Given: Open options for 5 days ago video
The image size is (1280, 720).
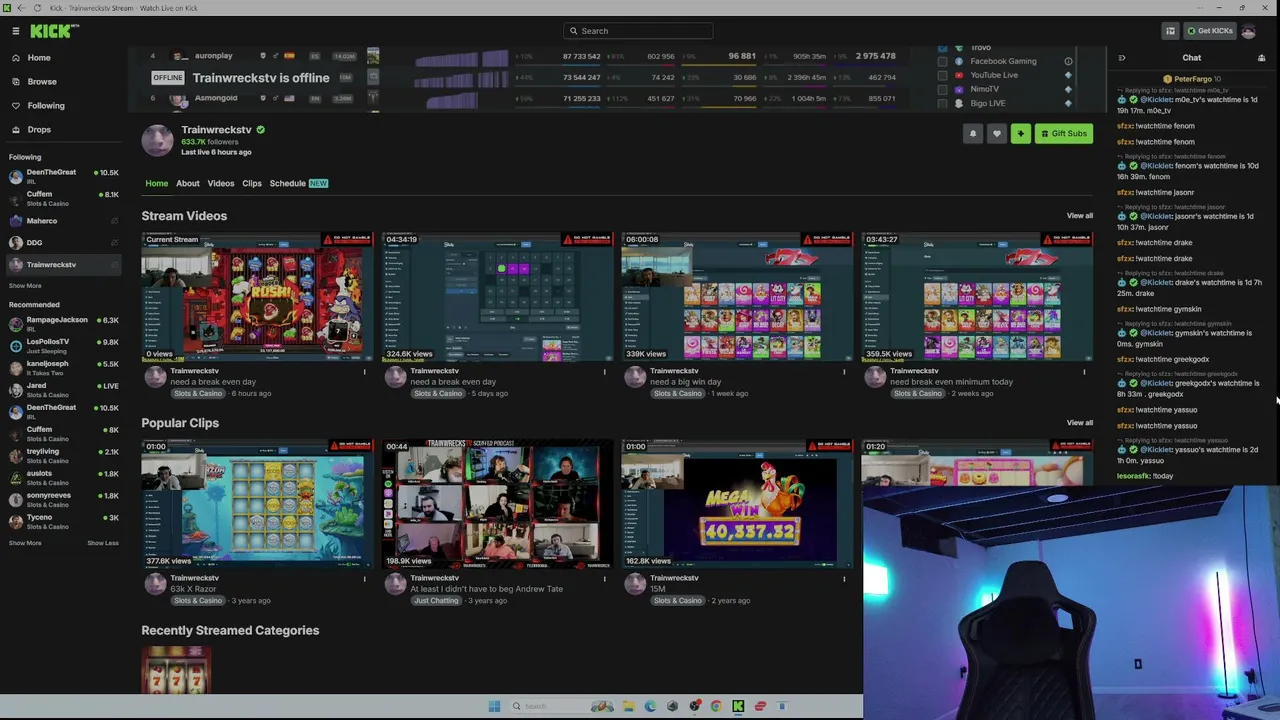Looking at the screenshot, I should 604,372.
